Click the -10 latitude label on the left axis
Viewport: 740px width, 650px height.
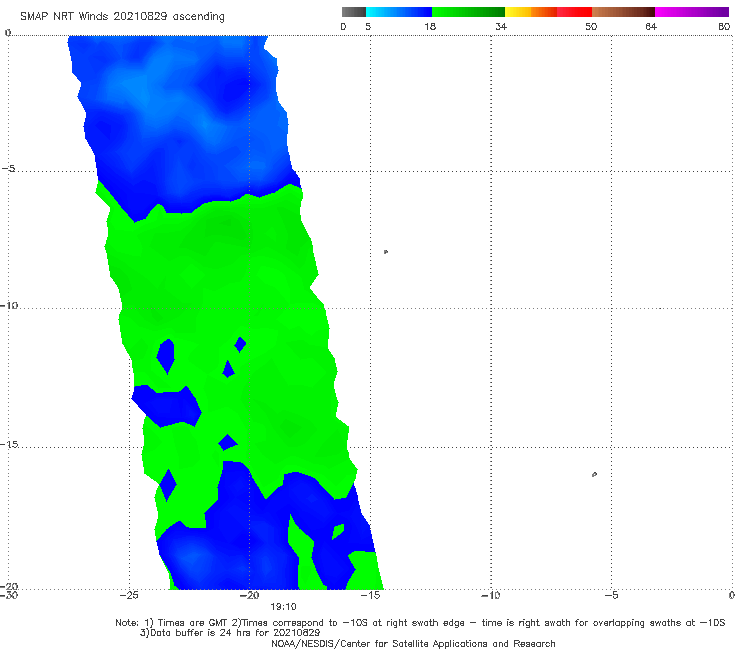[x=9, y=305]
